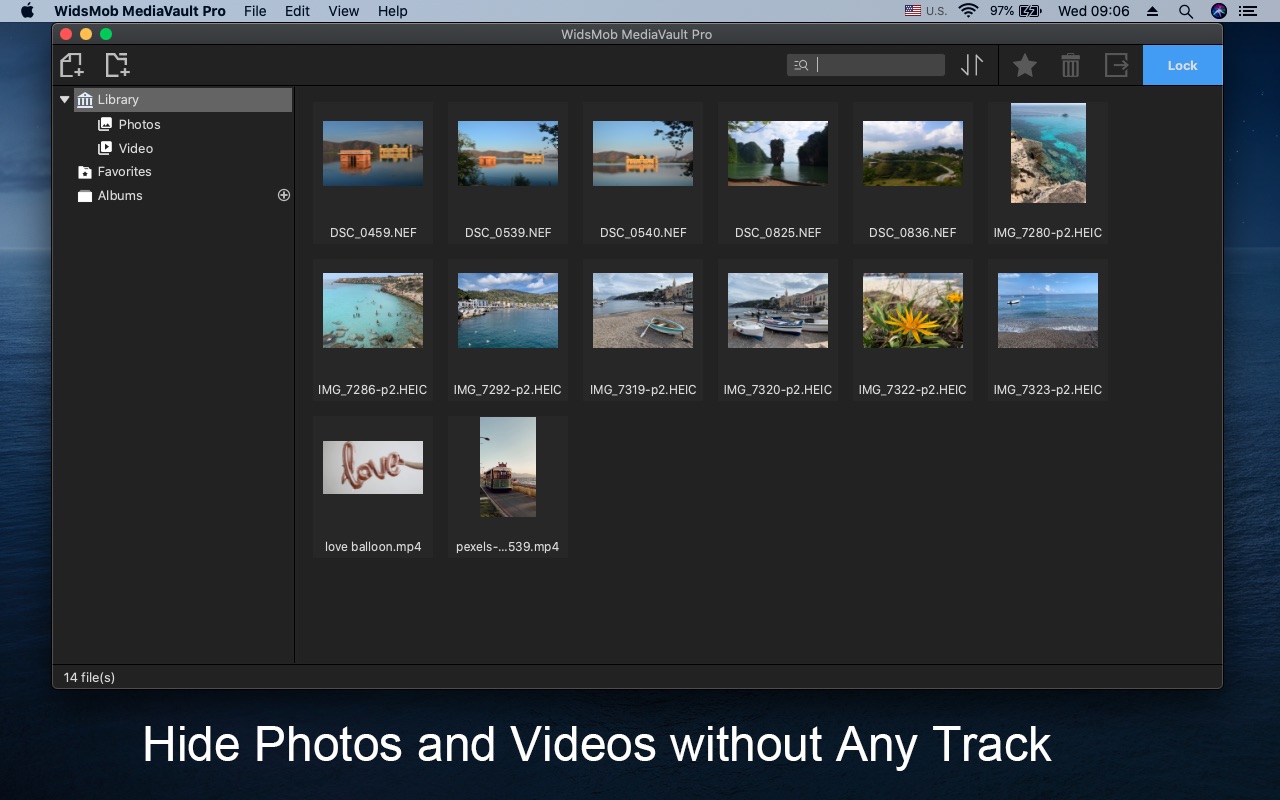Click the 14 file(s) status text
The width and height of the screenshot is (1280, 800).
coord(89,677)
